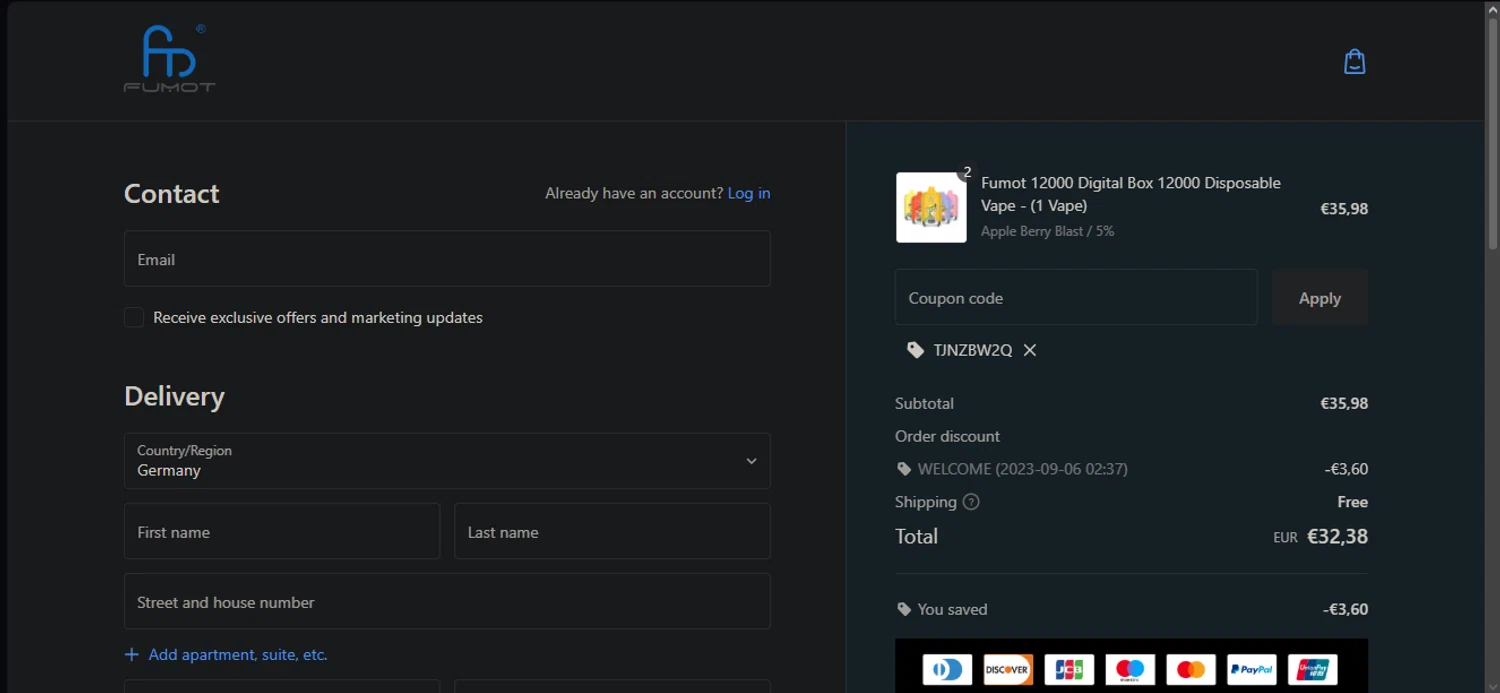1500x693 pixels.
Task: Click the quantity badge on product thumbnail
Action: pos(967,172)
